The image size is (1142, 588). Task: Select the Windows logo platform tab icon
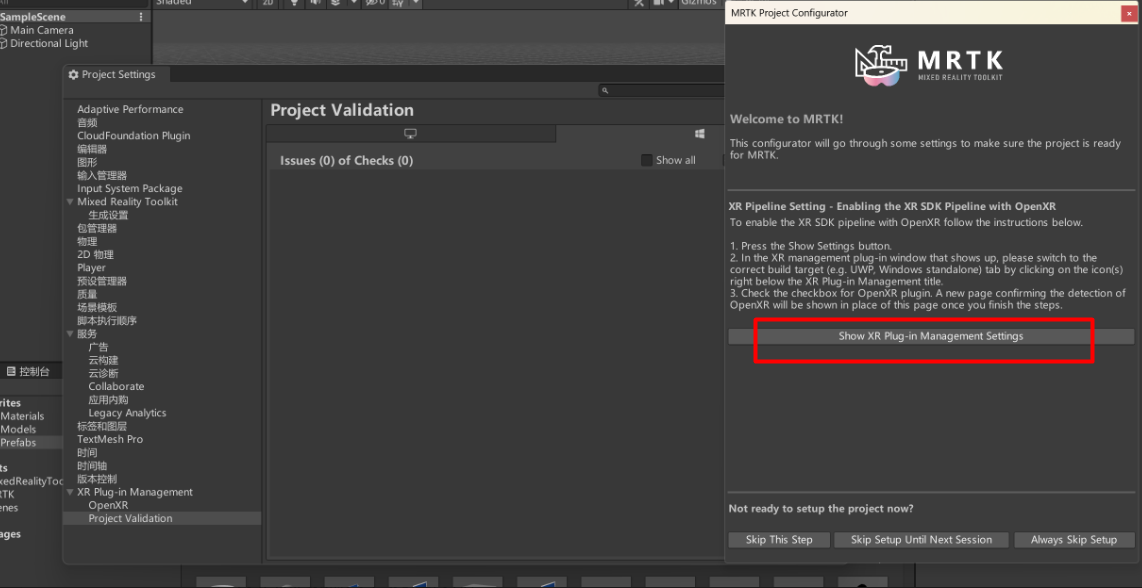pos(699,134)
